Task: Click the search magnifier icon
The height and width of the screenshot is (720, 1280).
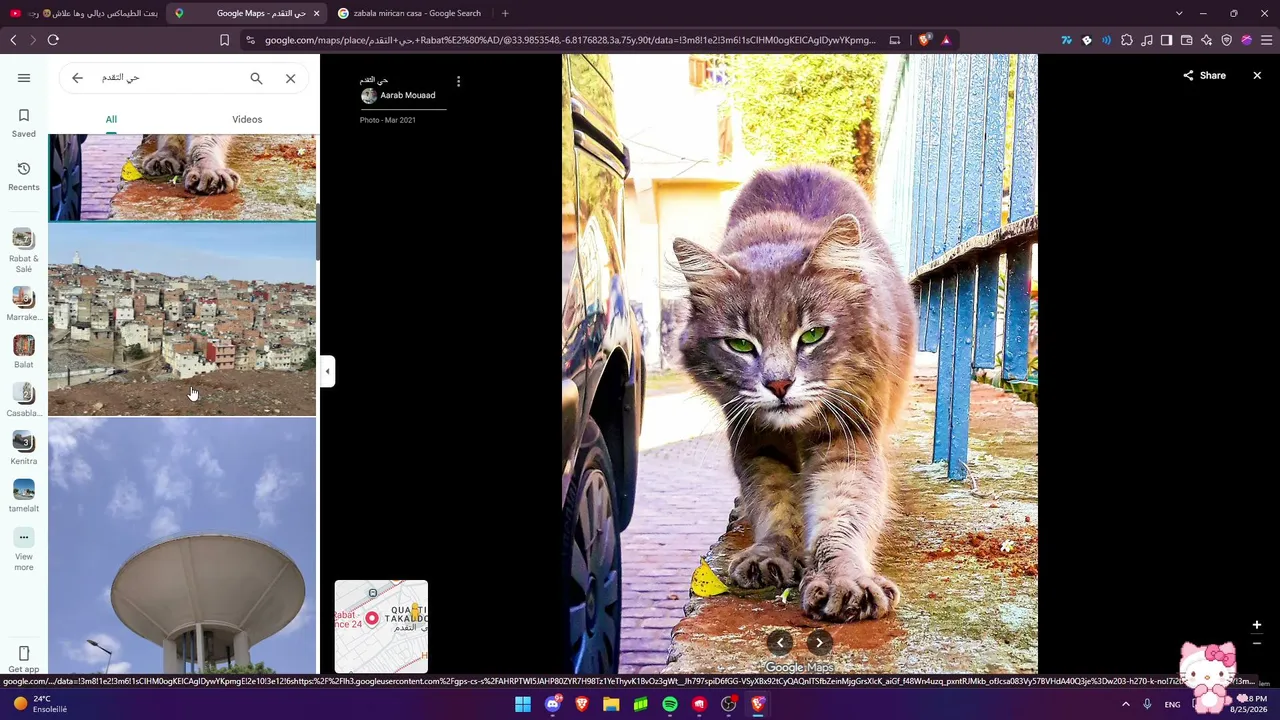Action: click(x=256, y=78)
